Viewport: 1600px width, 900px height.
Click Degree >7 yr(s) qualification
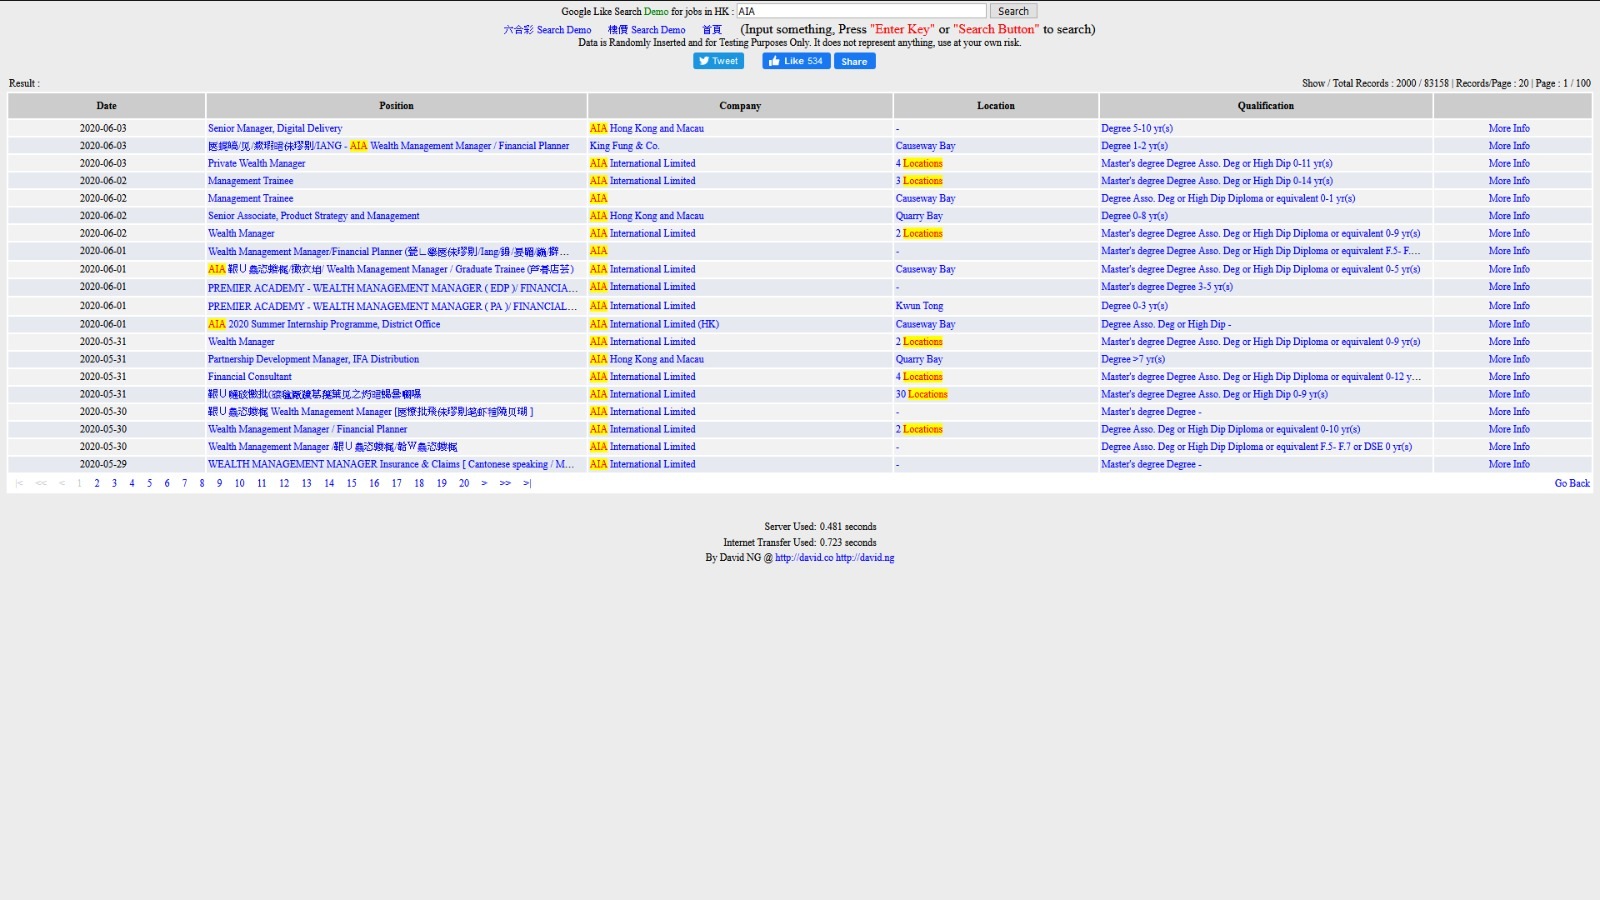pyautogui.click(x=1133, y=359)
